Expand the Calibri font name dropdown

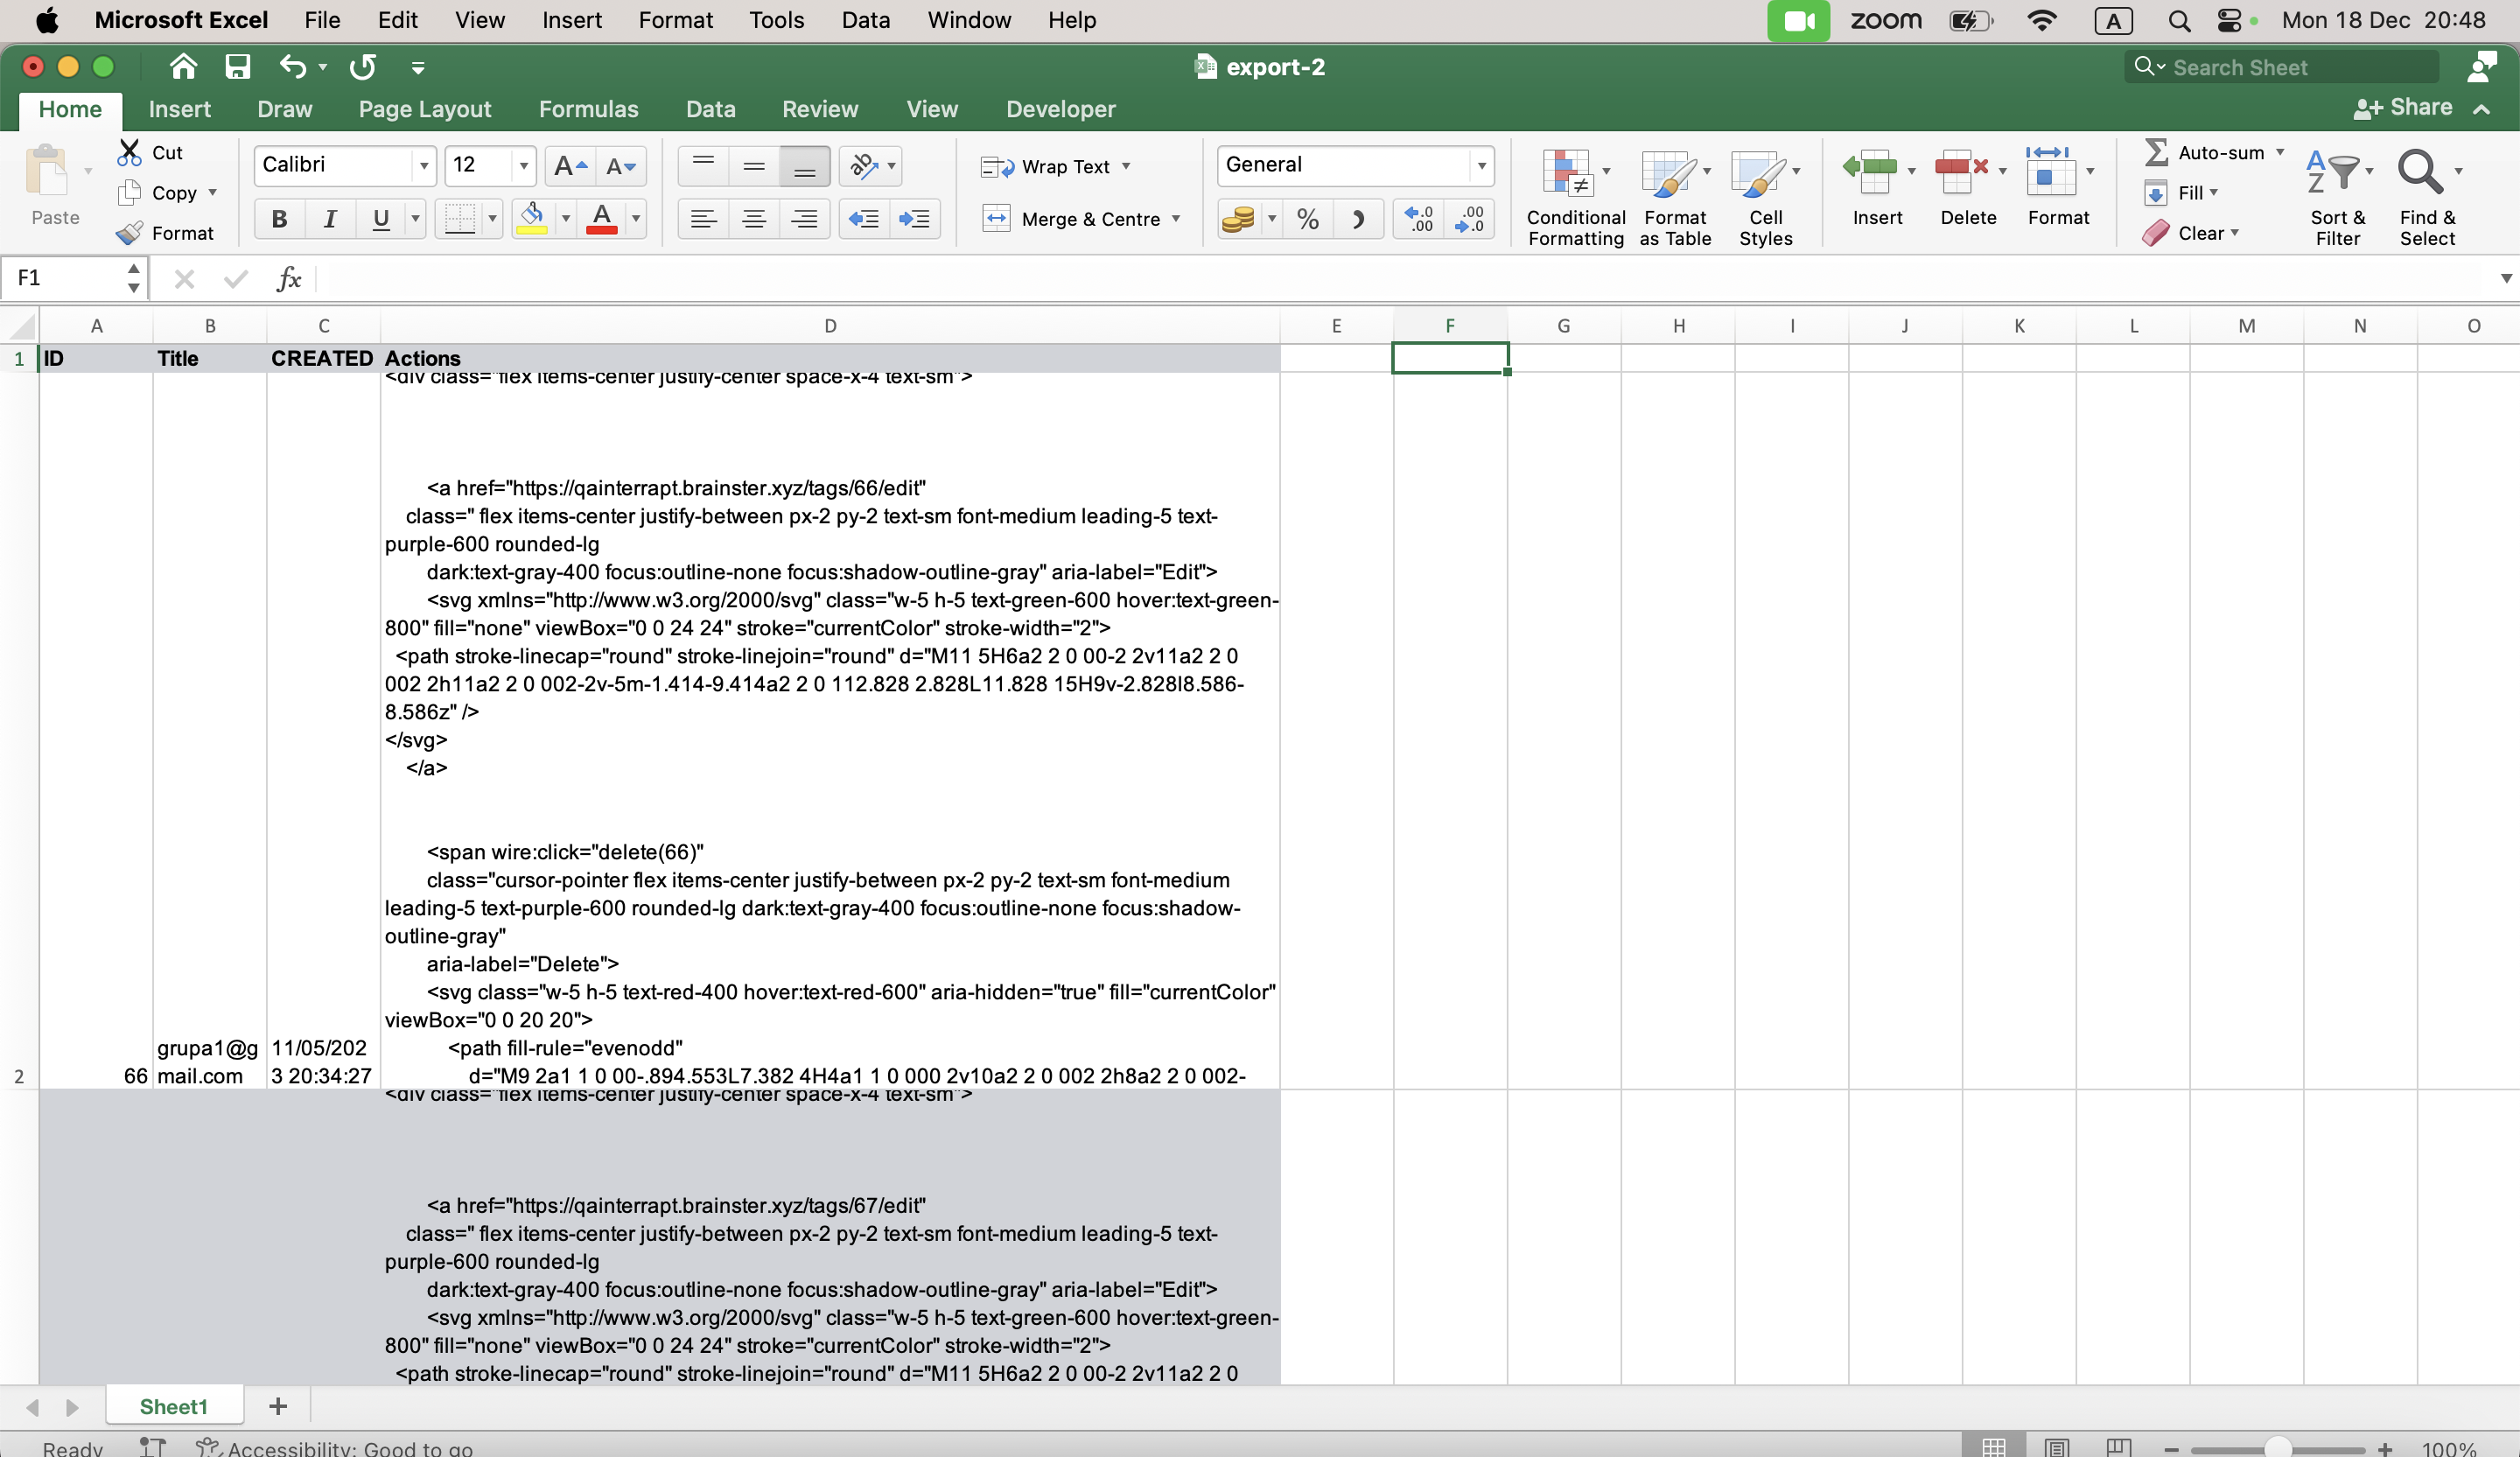(x=424, y=166)
